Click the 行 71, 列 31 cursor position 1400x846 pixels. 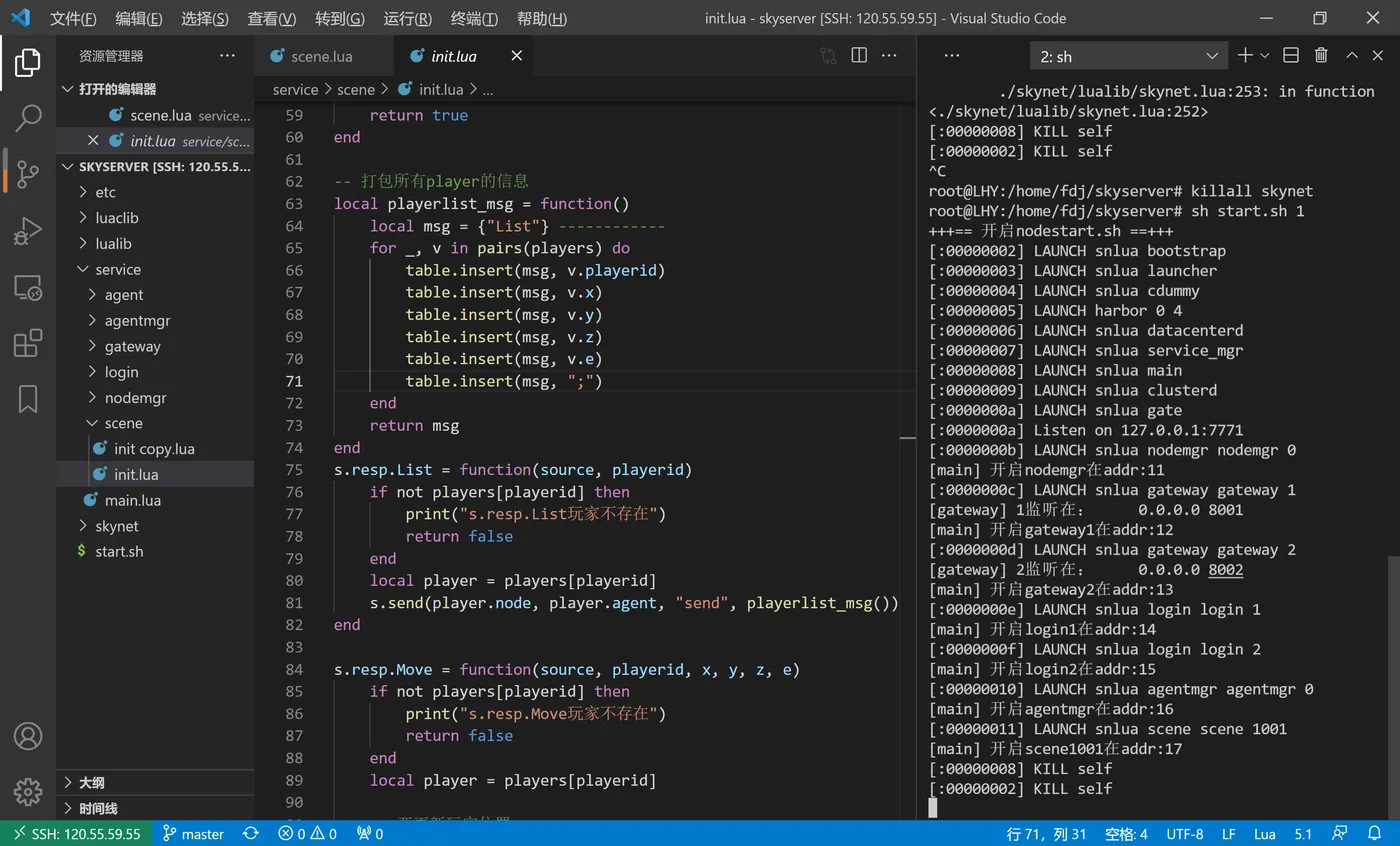pos(1046,833)
